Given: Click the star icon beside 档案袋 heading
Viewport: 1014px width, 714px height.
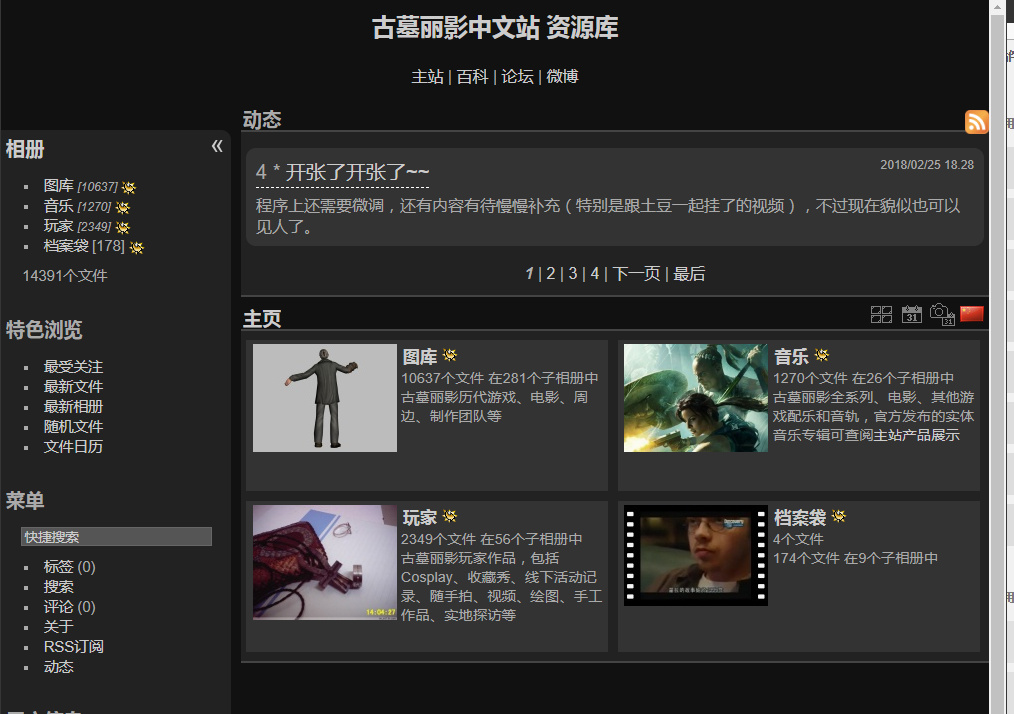Looking at the screenshot, I should coord(839,515).
